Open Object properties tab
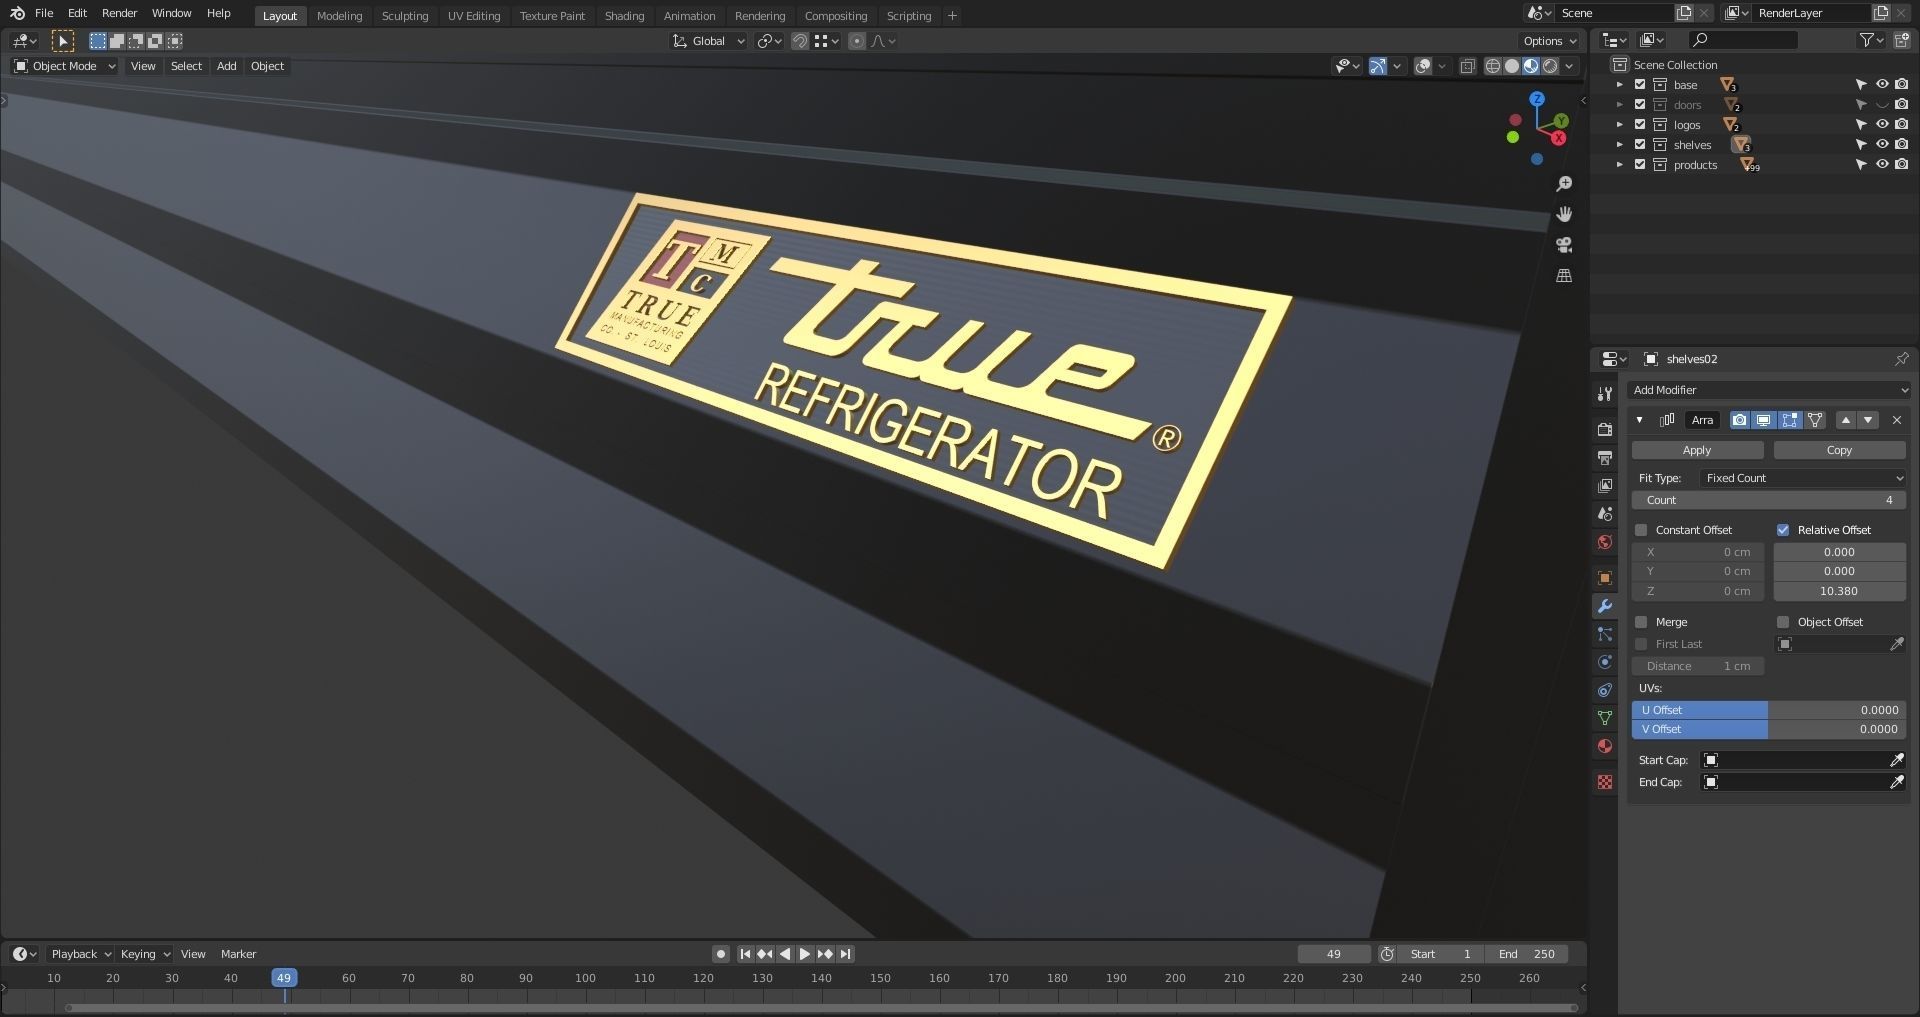 coord(1605,578)
